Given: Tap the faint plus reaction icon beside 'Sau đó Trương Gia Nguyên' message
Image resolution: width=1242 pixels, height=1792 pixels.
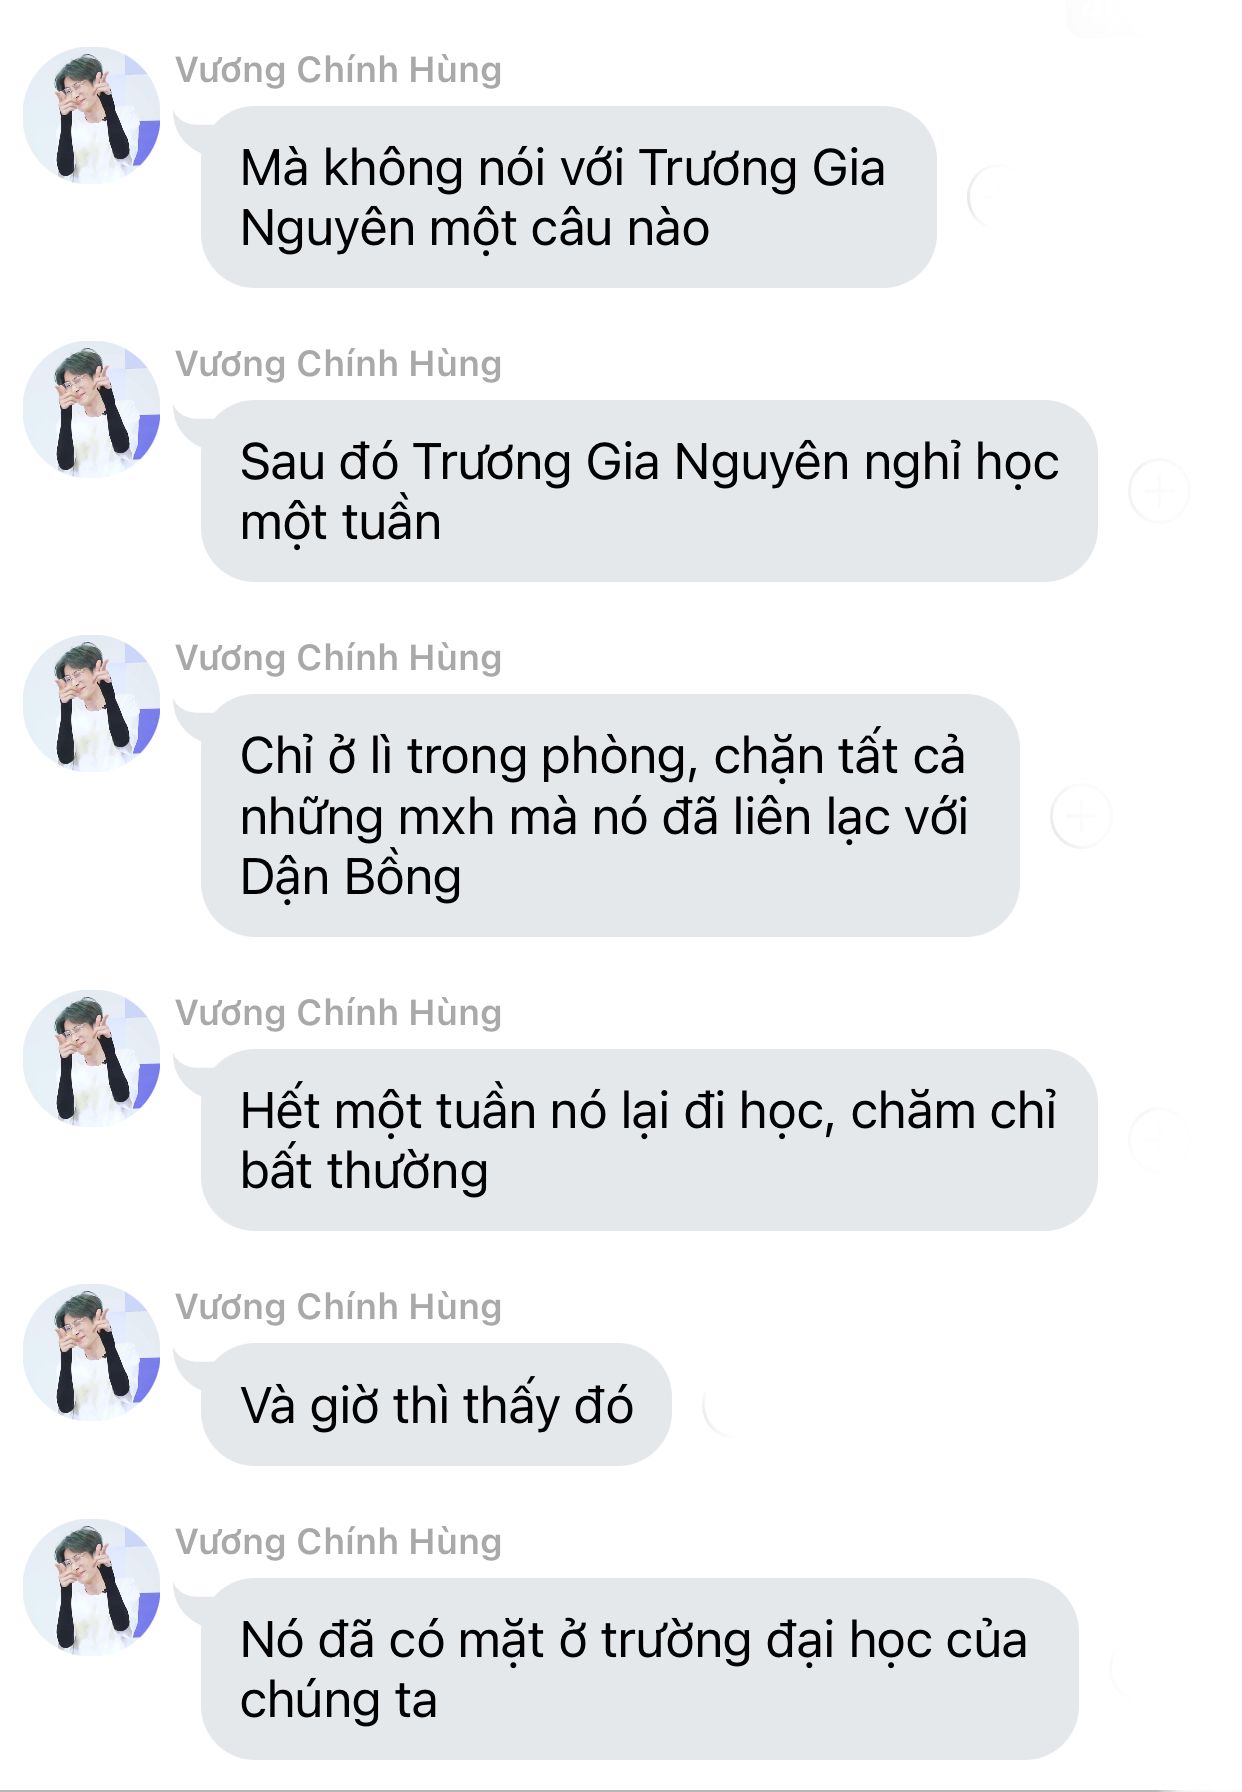Looking at the screenshot, I should point(1158,491).
